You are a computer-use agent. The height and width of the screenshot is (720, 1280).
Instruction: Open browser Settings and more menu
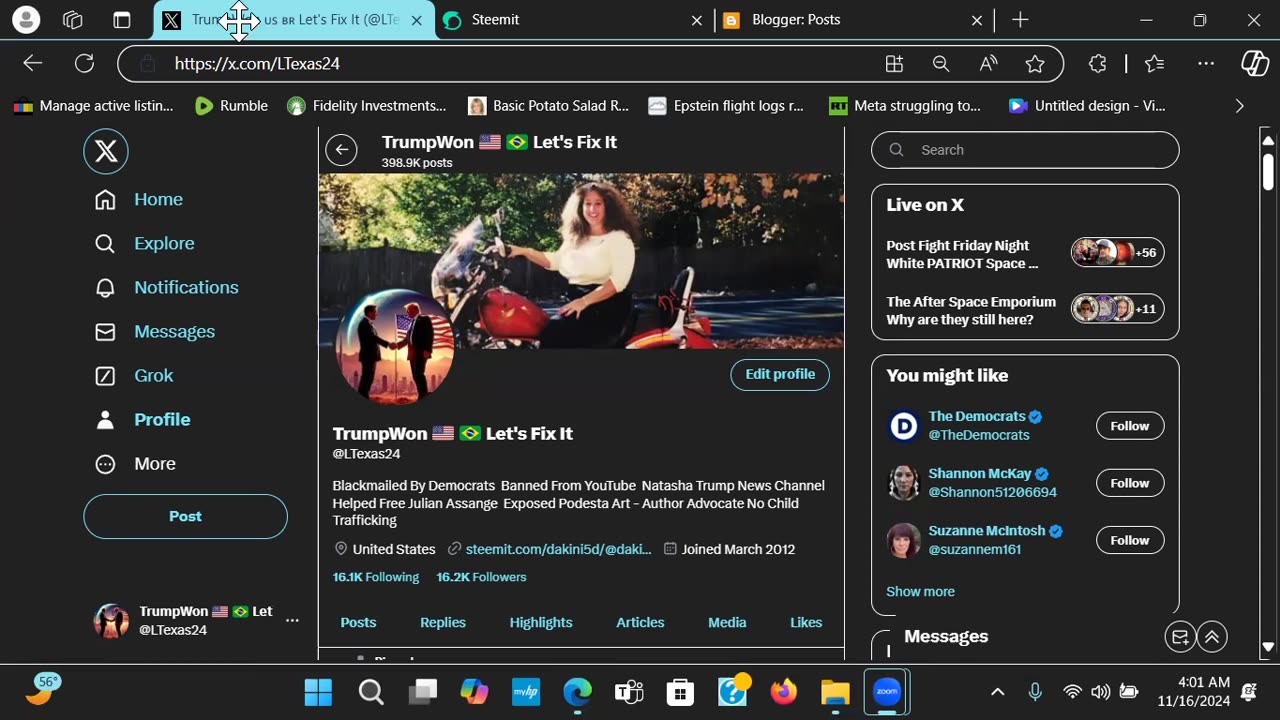click(1206, 63)
